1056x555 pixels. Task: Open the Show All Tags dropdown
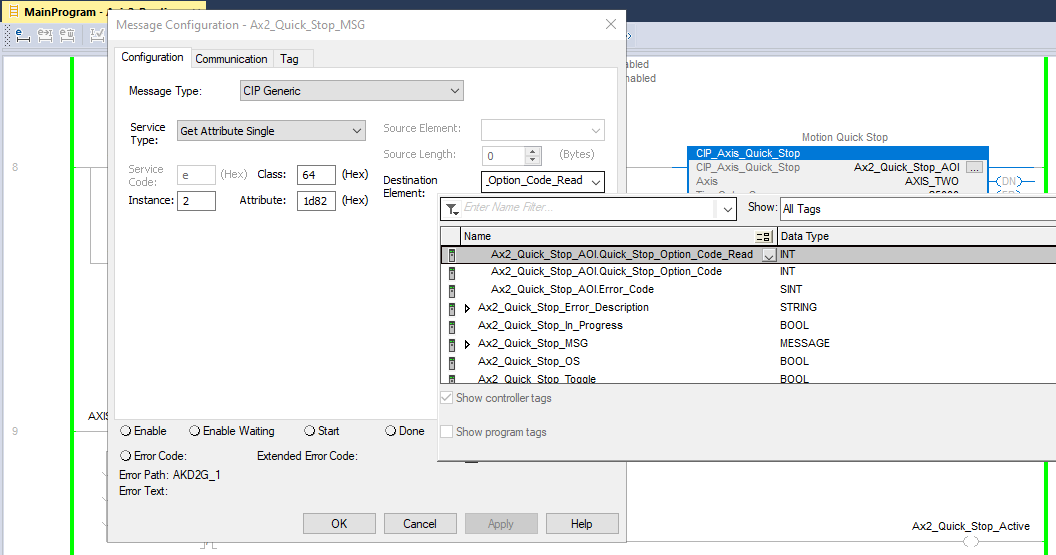point(918,209)
